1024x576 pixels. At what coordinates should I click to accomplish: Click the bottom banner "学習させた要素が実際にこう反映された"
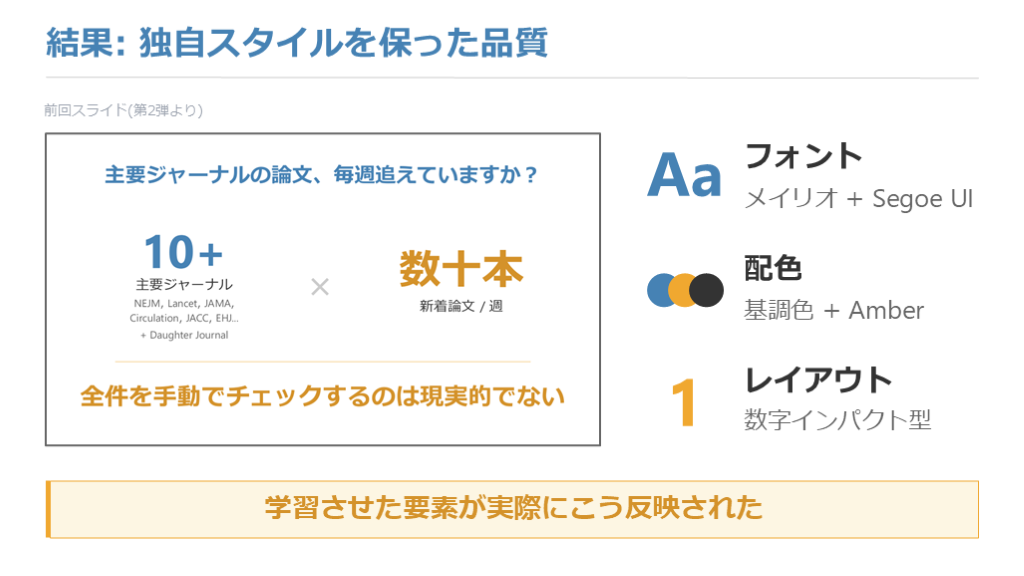(x=513, y=508)
